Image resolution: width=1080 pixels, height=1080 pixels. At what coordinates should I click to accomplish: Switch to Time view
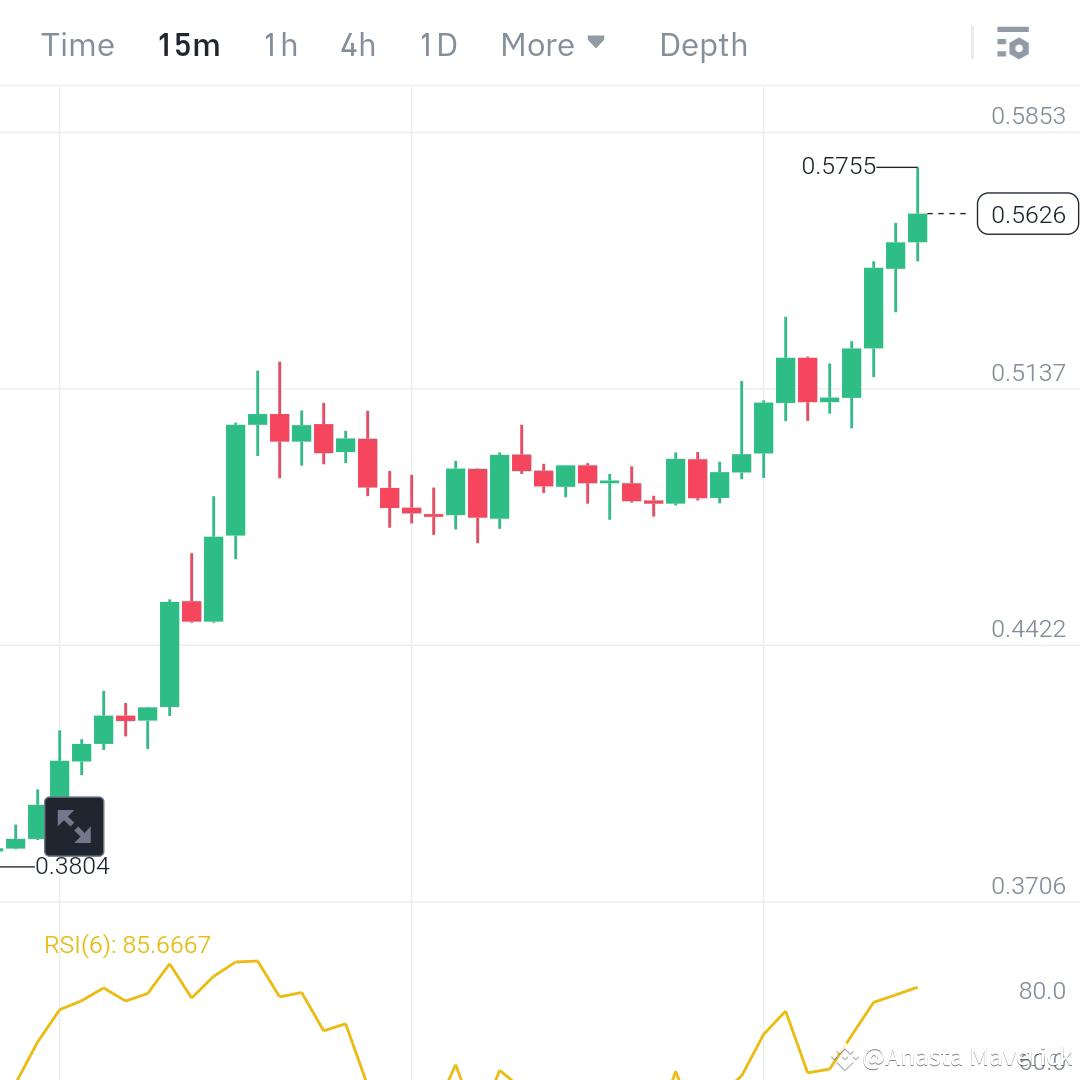point(77,44)
